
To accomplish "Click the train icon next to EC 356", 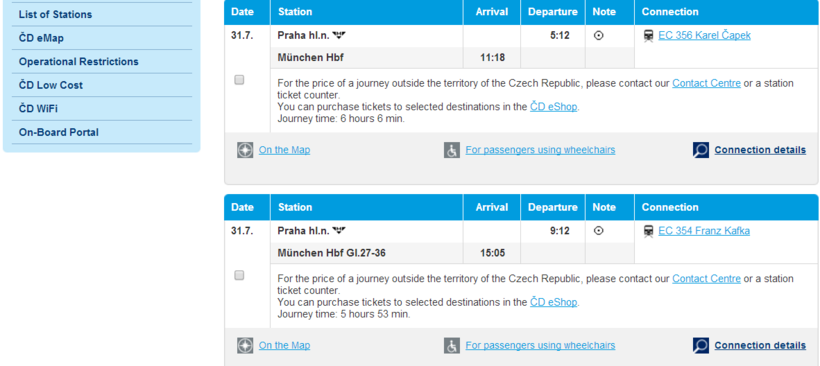I will click(648, 36).
